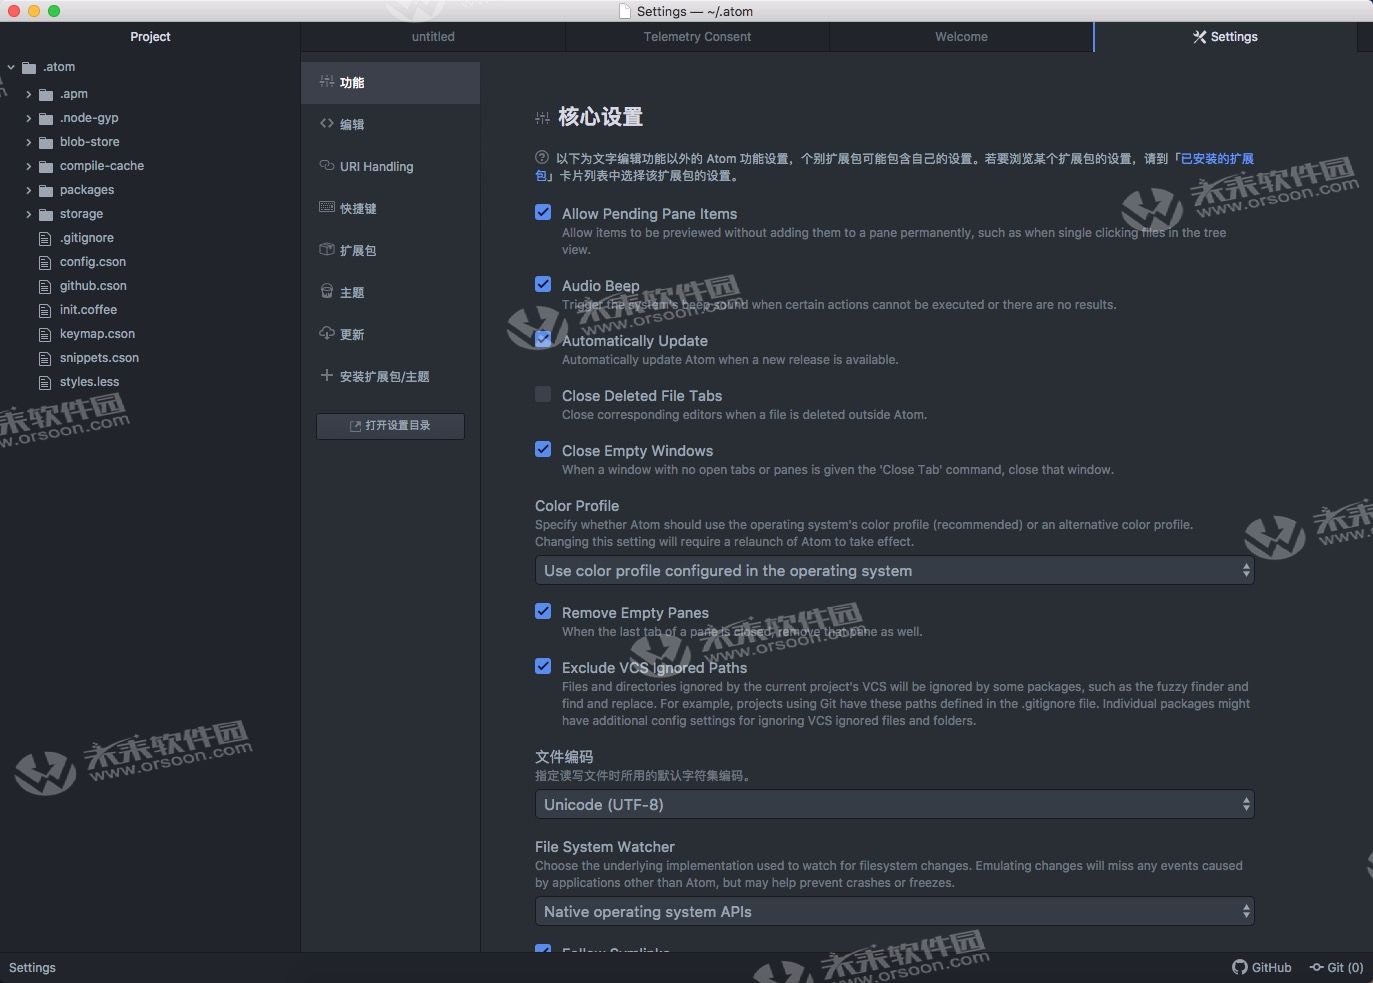View the 扩展包 packages section
The height and width of the screenshot is (983, 1373).
pyautogui.click(x=357, y=250)
